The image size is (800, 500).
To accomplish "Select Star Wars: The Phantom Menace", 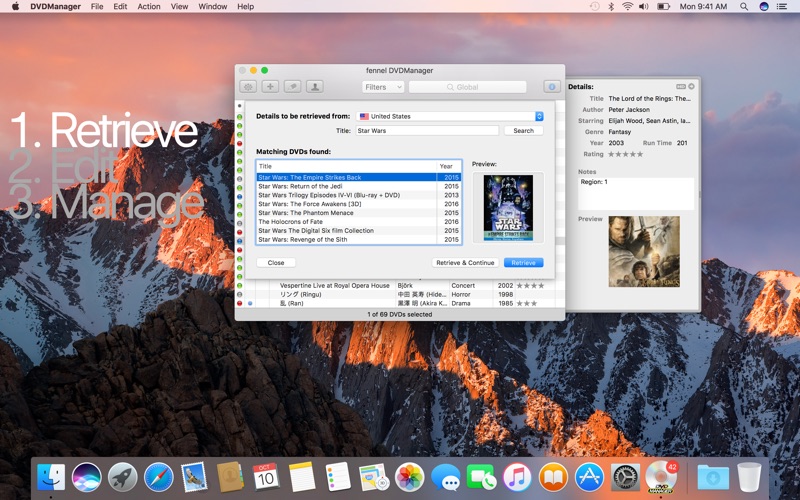I will (359, 213).
